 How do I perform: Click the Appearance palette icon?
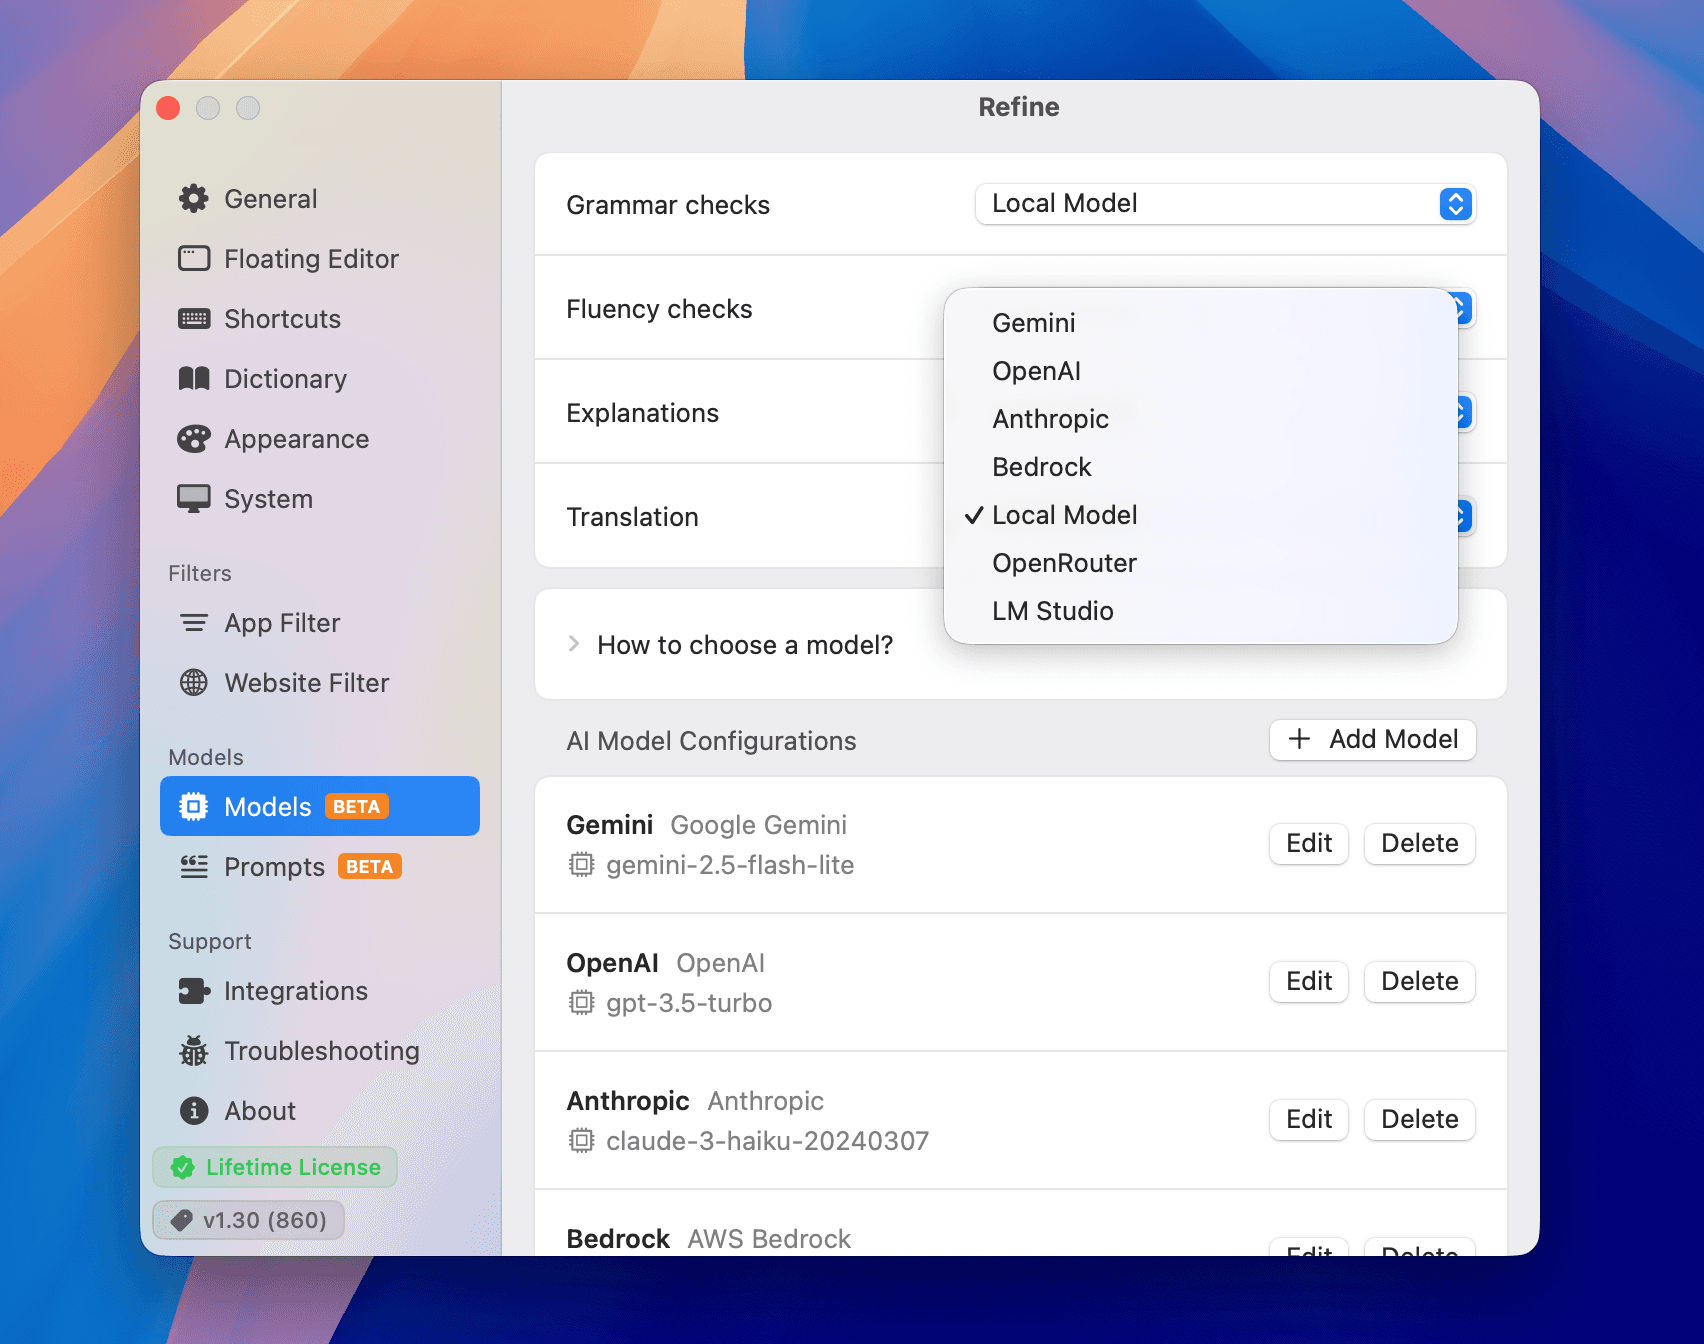194,439
